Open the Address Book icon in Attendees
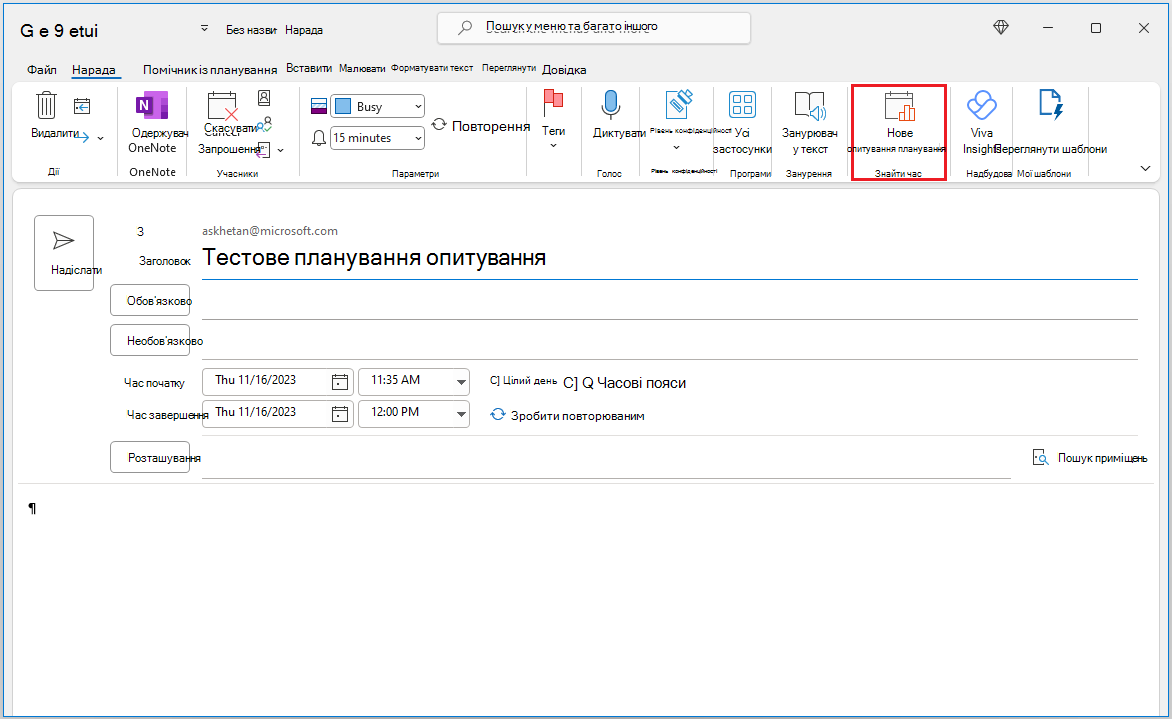 [264, 98]
